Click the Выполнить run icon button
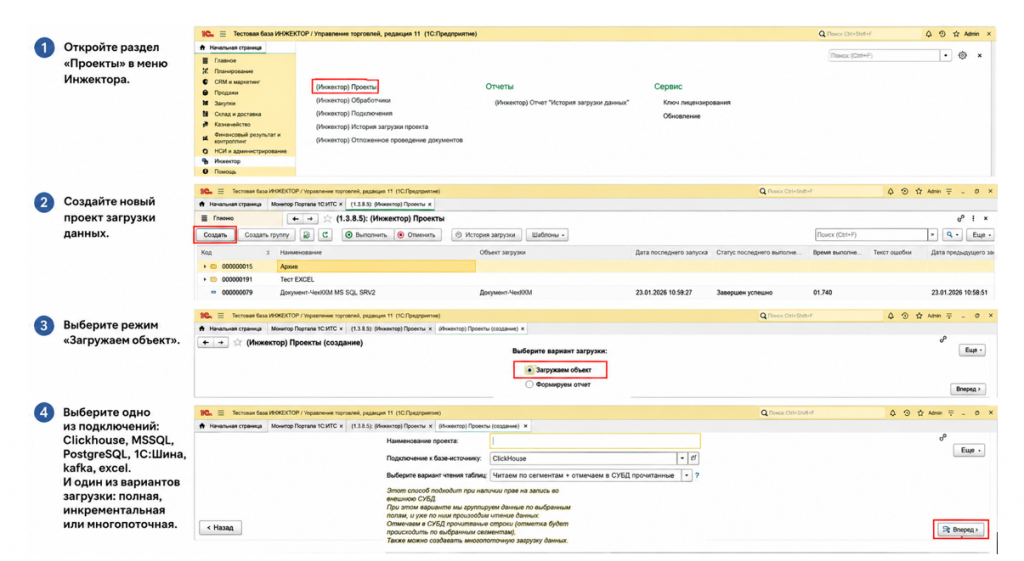This screenshot has height=561, width=1024. coord(366,234)
